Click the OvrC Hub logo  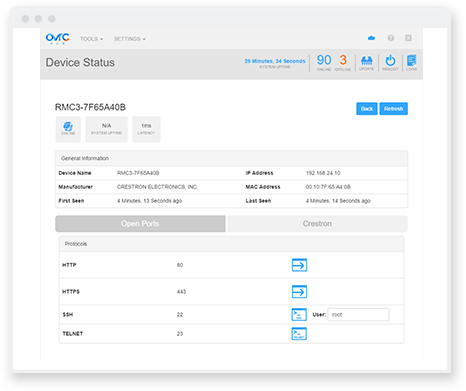coord(57,38)
